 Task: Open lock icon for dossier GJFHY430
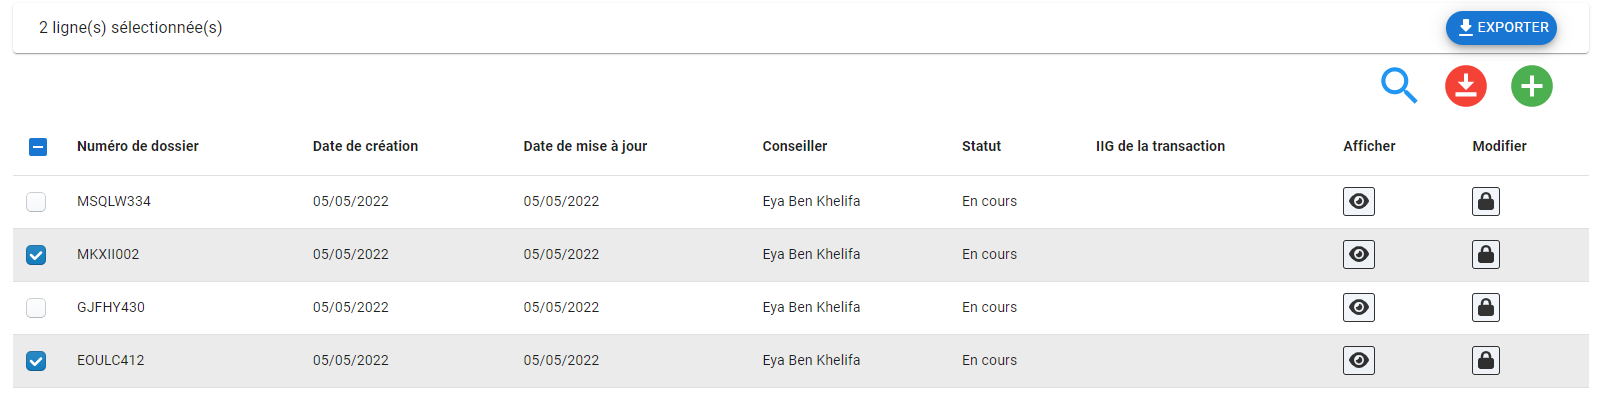pos(1486,307)
